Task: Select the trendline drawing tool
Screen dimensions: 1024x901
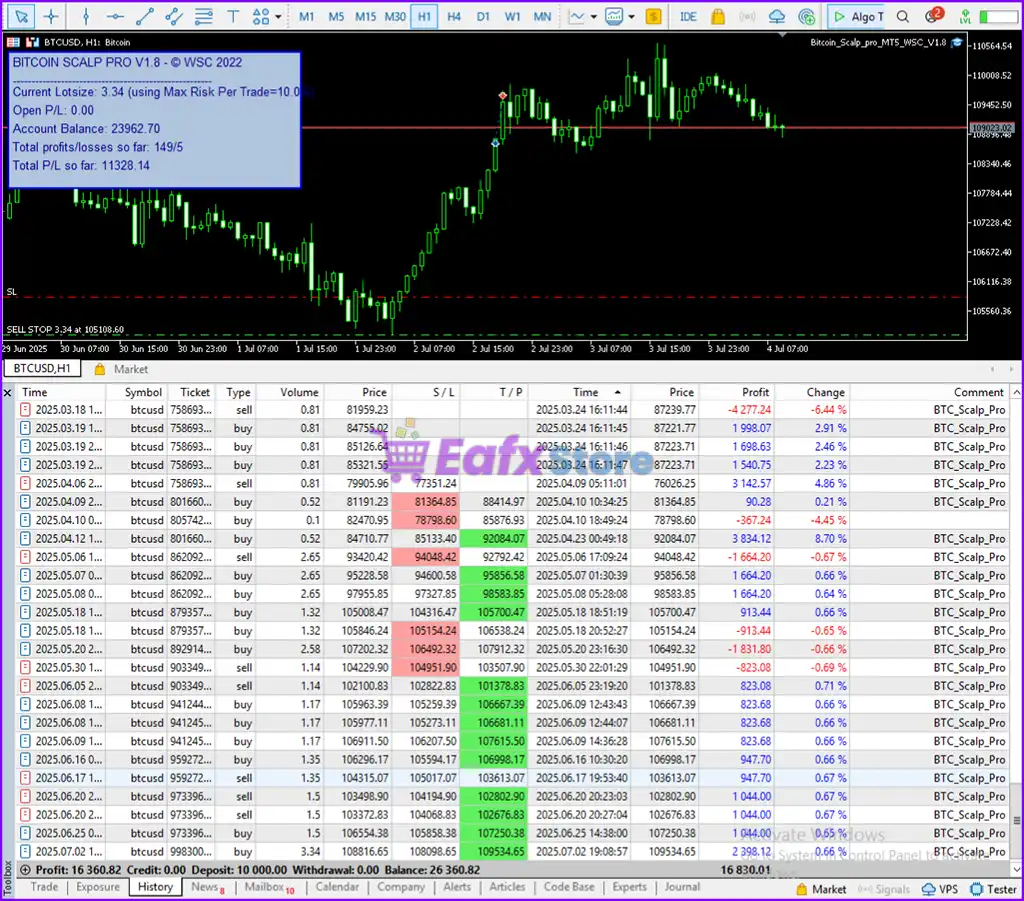Action: [x=144, y=16]
